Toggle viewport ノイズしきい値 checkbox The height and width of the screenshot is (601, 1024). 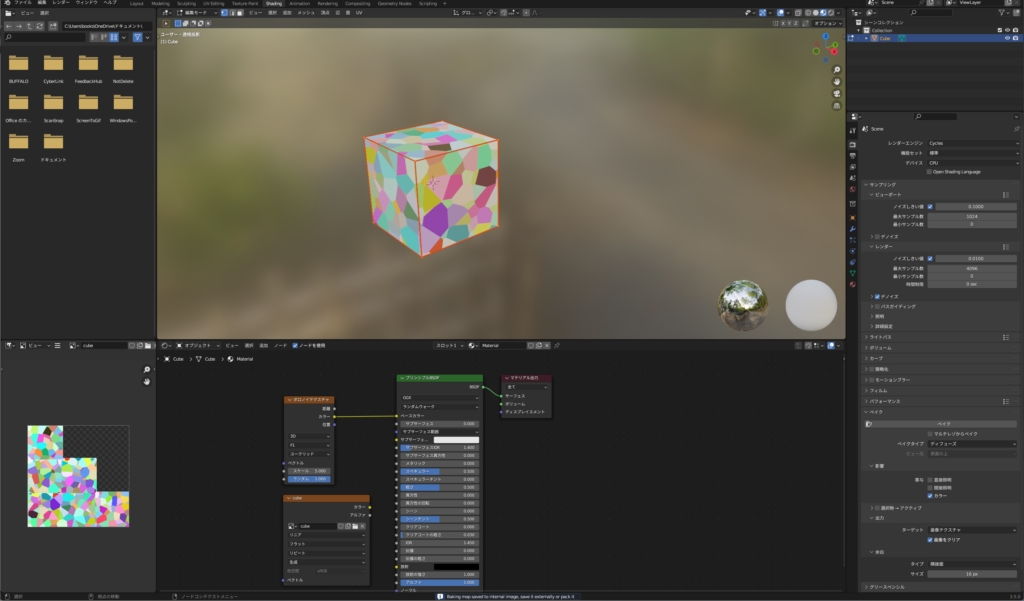click(x=930, y=206)
